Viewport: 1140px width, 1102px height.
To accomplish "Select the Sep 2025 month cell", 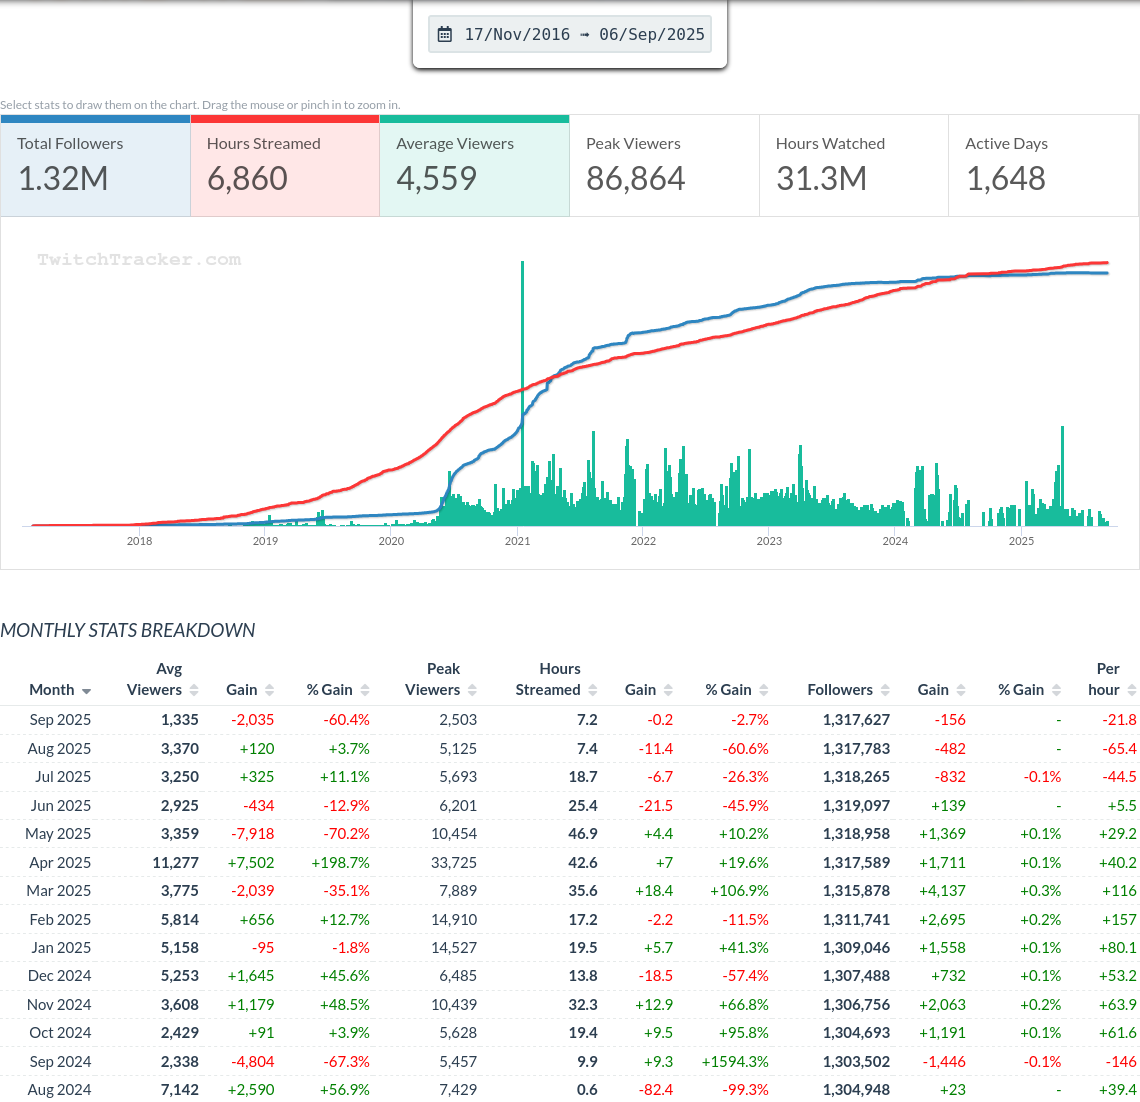I will (60, 720).
